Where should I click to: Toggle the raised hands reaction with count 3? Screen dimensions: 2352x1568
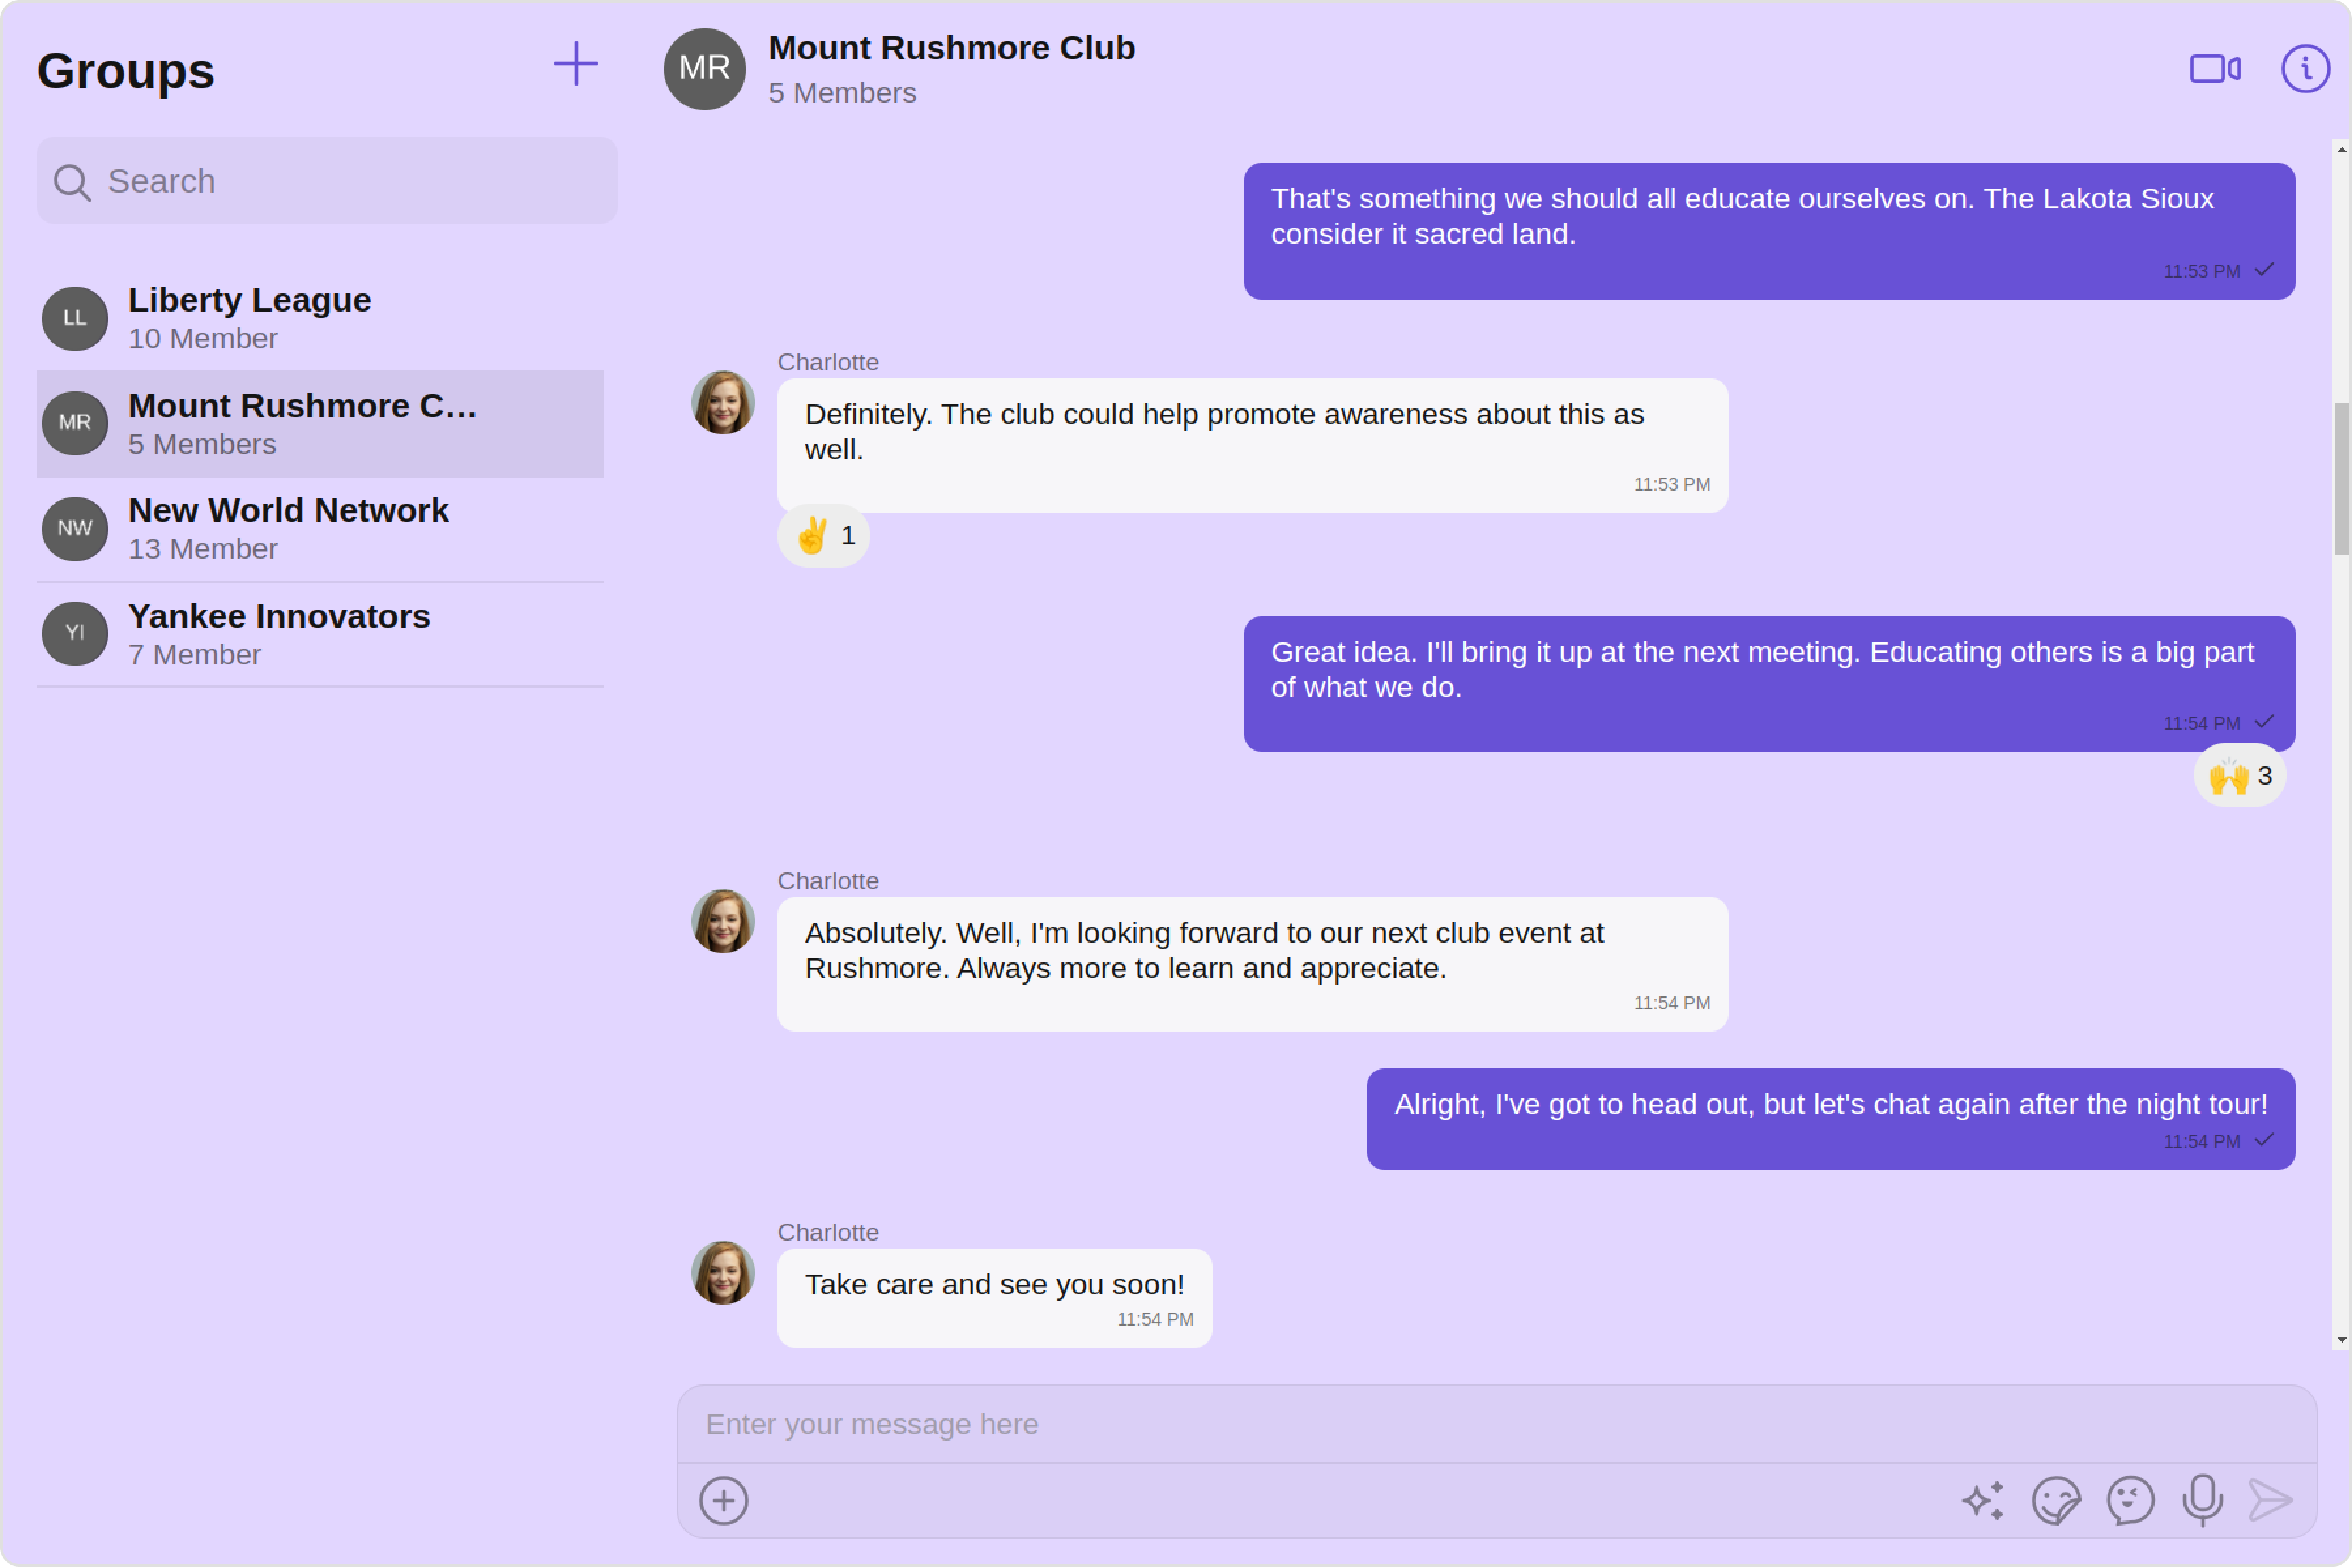click(x=2239, y=776)
